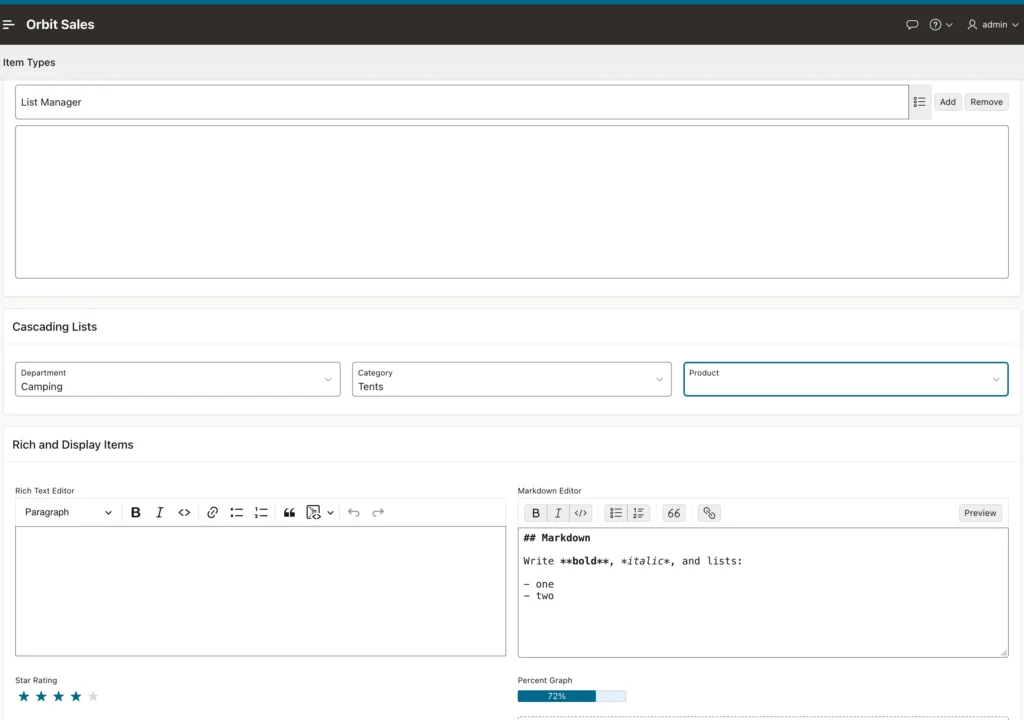Insert block quote in Rich Text Editor
This screenshot has height=720, width=1024.
(x=289, y=512)
